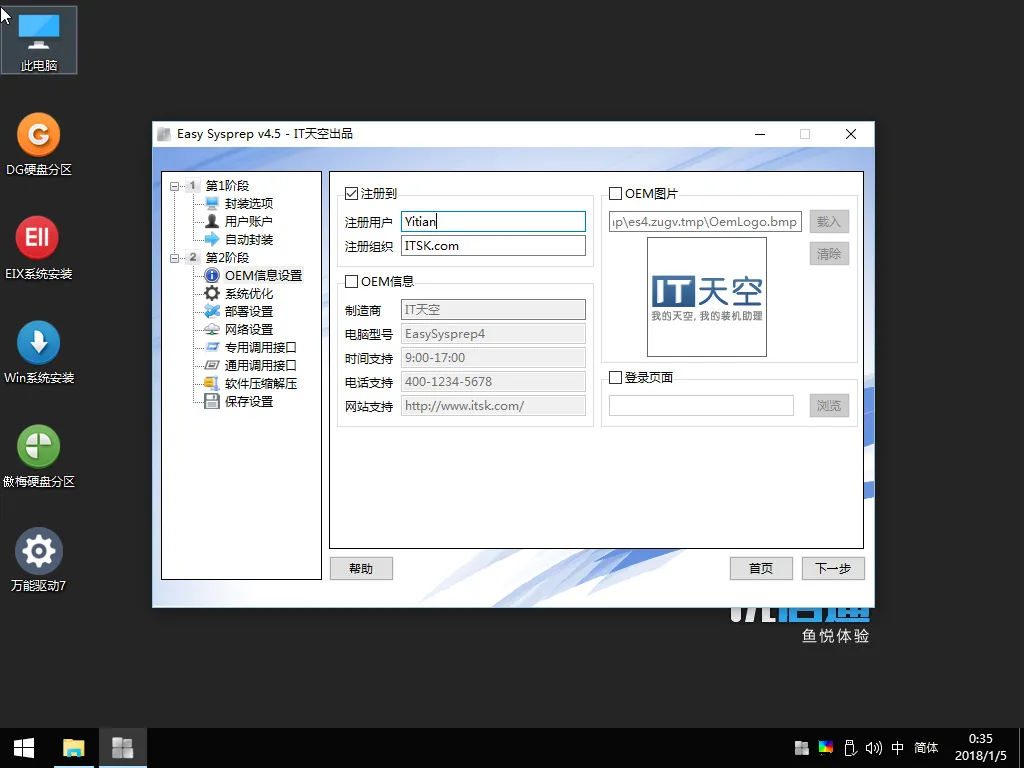Click the 下一步 button
The height and width of the screenshot is (768, 1024).
pyautogui.click(x=833, y=568)
